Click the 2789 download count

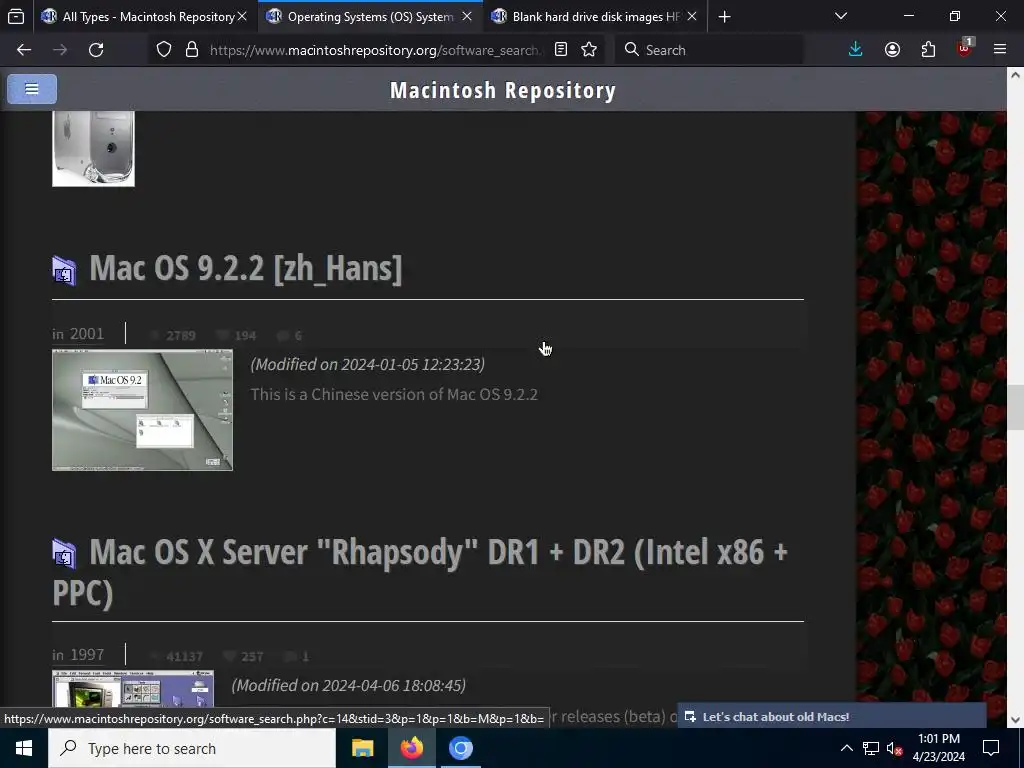(x=180, y=336)
